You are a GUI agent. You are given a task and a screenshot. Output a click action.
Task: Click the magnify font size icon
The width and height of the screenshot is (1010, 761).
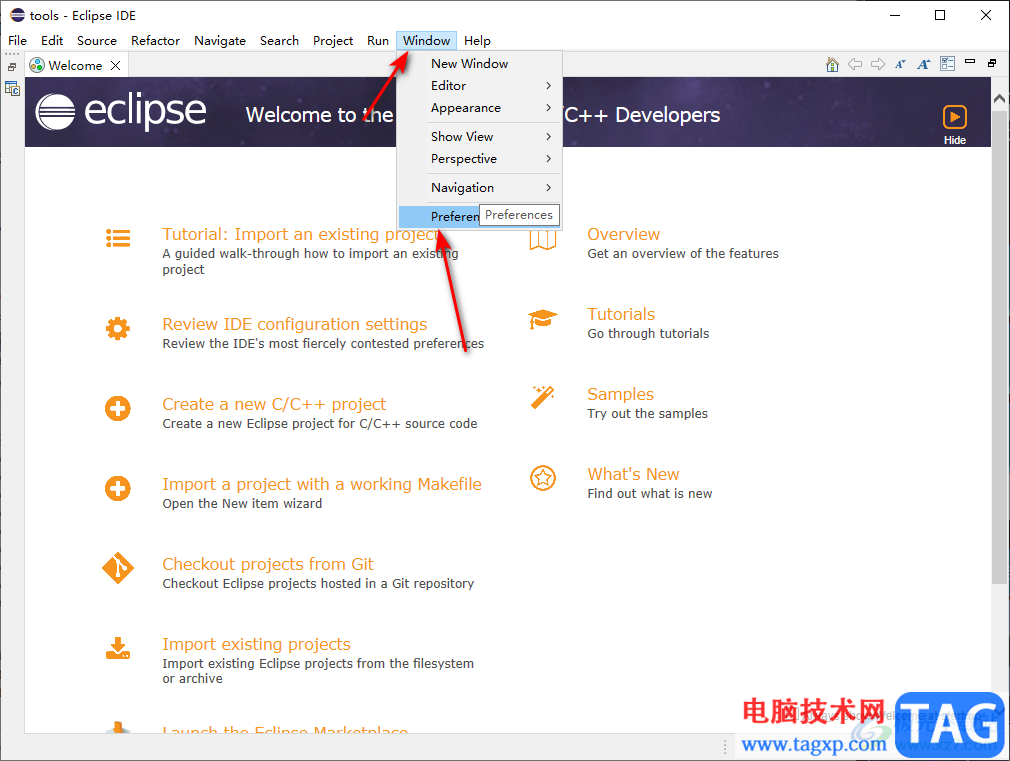pos(924,64)
